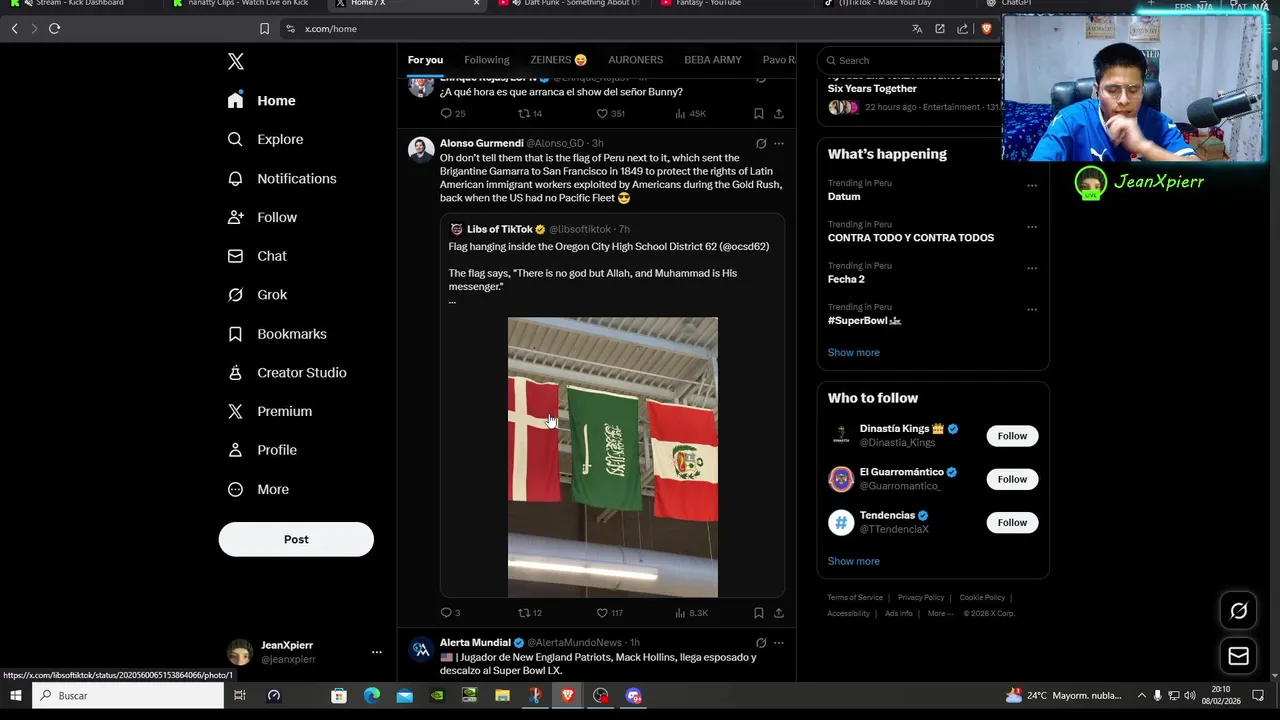Follow Dinastía Kings
Viewport: 1280px width, 720px height.
click(1012, 436)
